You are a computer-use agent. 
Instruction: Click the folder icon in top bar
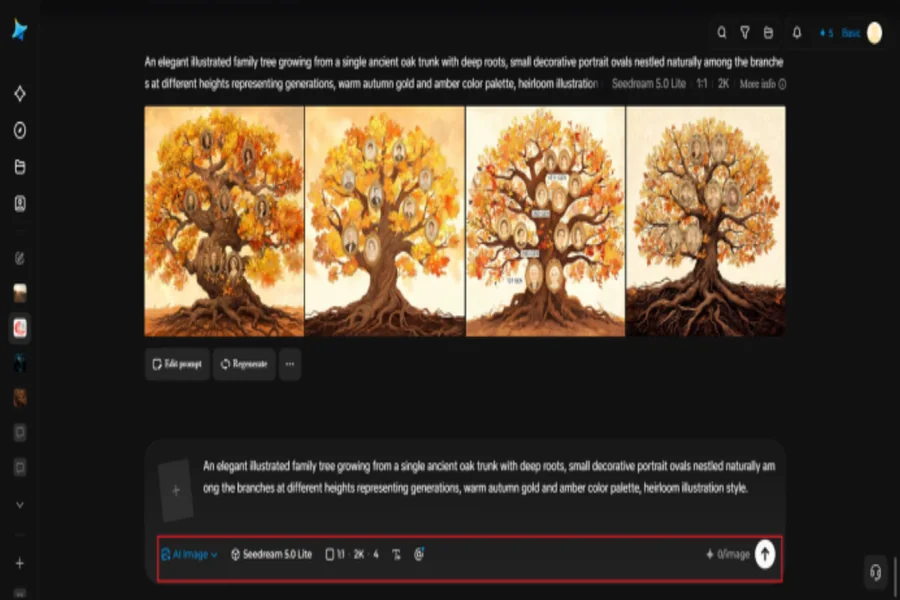point(768,33)
